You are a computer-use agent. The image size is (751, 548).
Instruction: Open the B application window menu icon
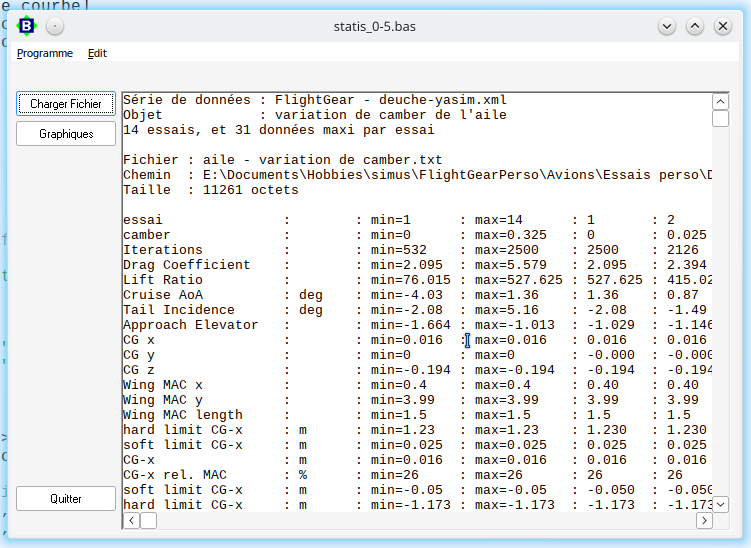(29, 26)
